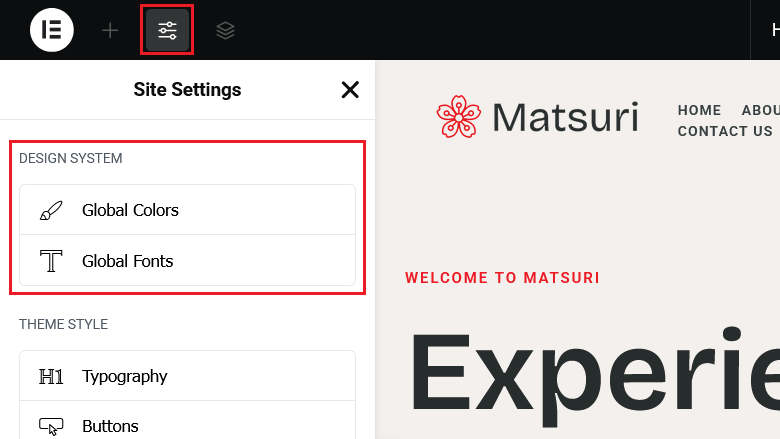Open Site Settings via the sliders icon
Viewport: 780px width, 439px height.
pos(167,30)
